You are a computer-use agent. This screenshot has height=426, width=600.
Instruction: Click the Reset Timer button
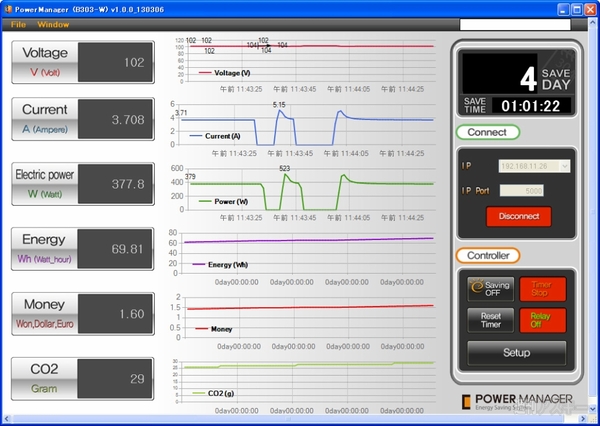[491, 320]
